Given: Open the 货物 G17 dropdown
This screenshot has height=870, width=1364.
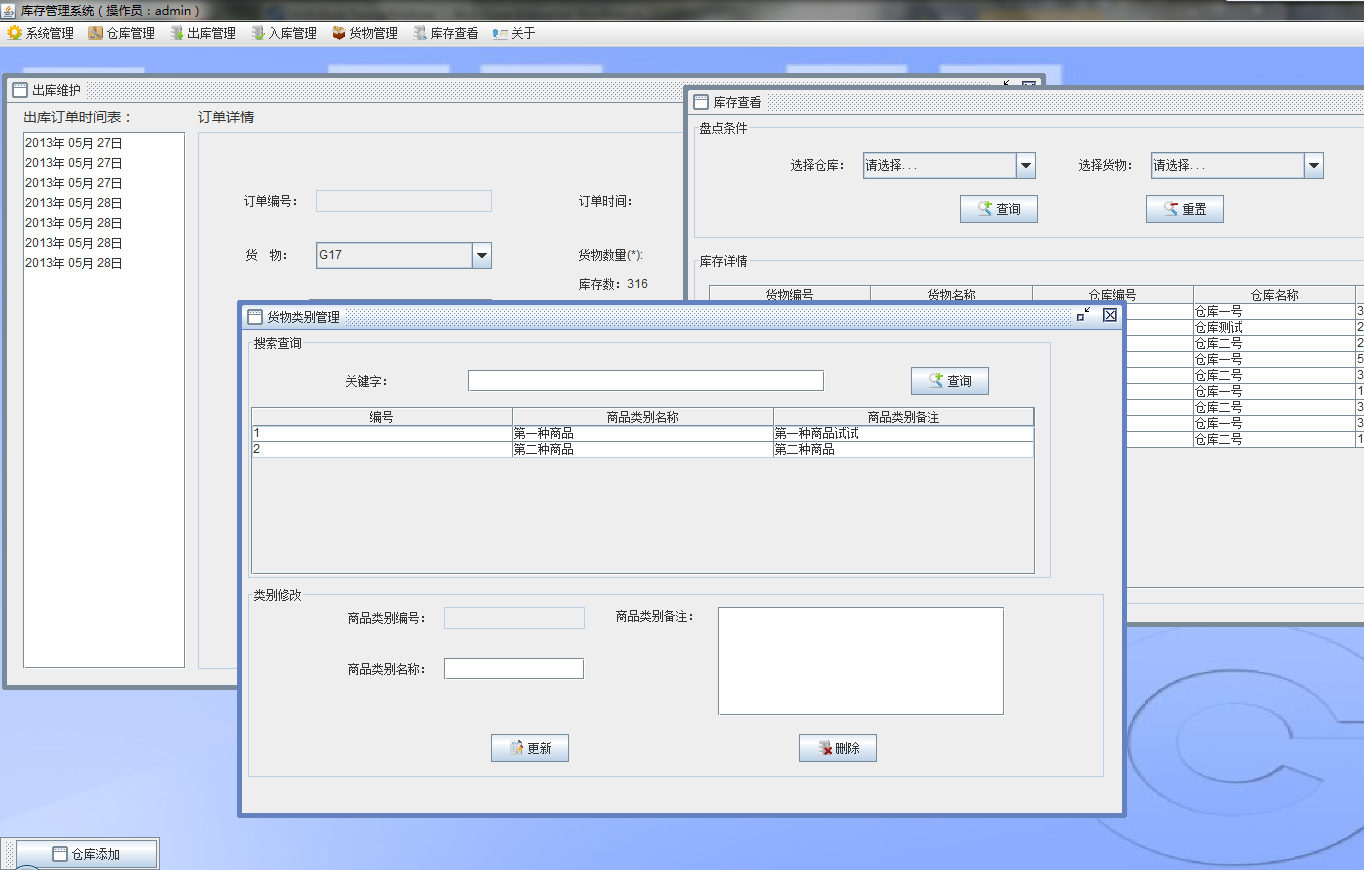Looking at the screenshot, I should (x=481, y=255).
